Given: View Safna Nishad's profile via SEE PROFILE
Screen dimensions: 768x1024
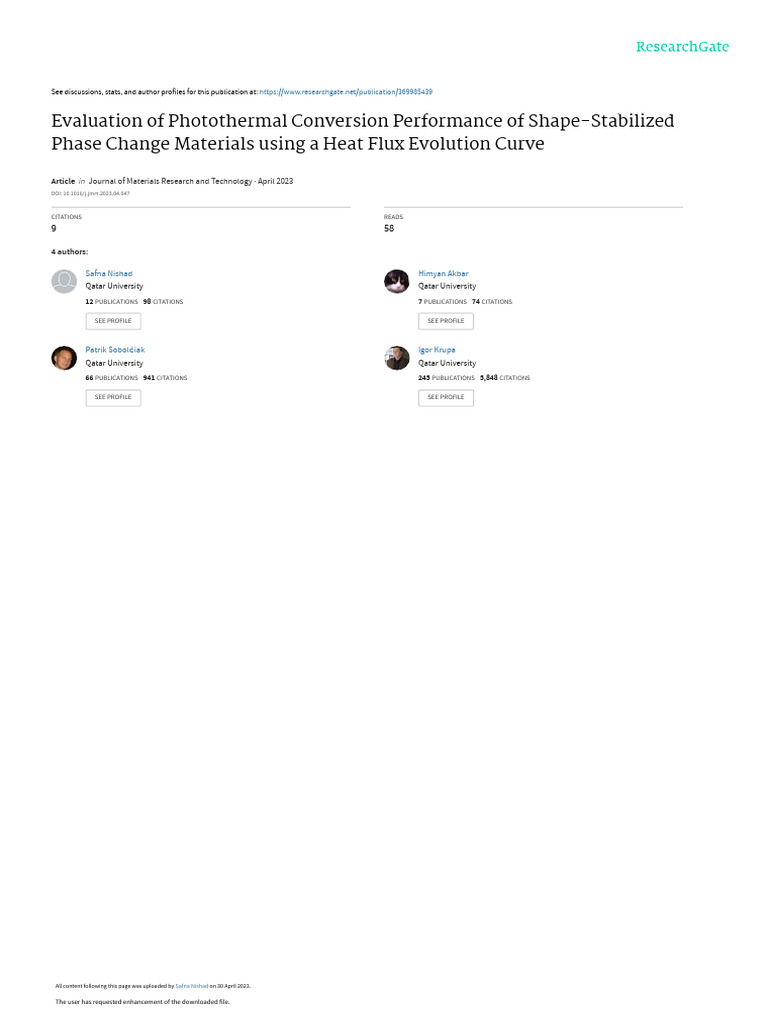Looking at the screenshot, I should pyautogui.click(x=113, y=321).
